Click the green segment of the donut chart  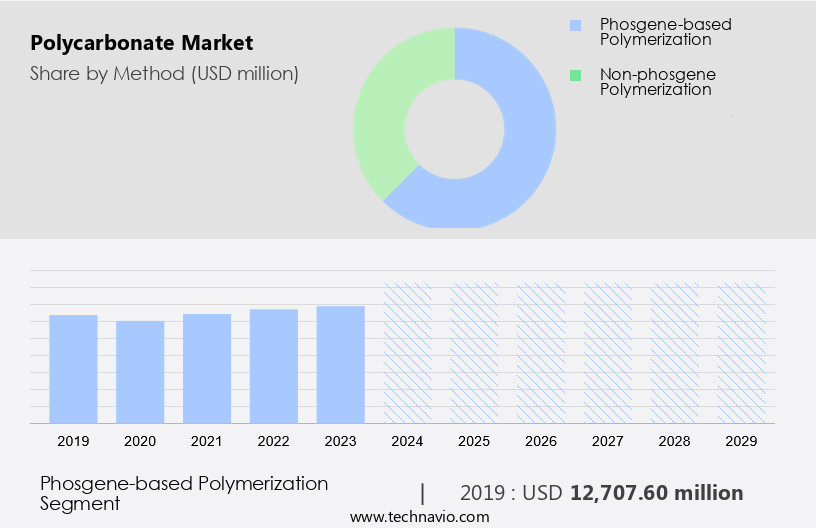[387, 120]
